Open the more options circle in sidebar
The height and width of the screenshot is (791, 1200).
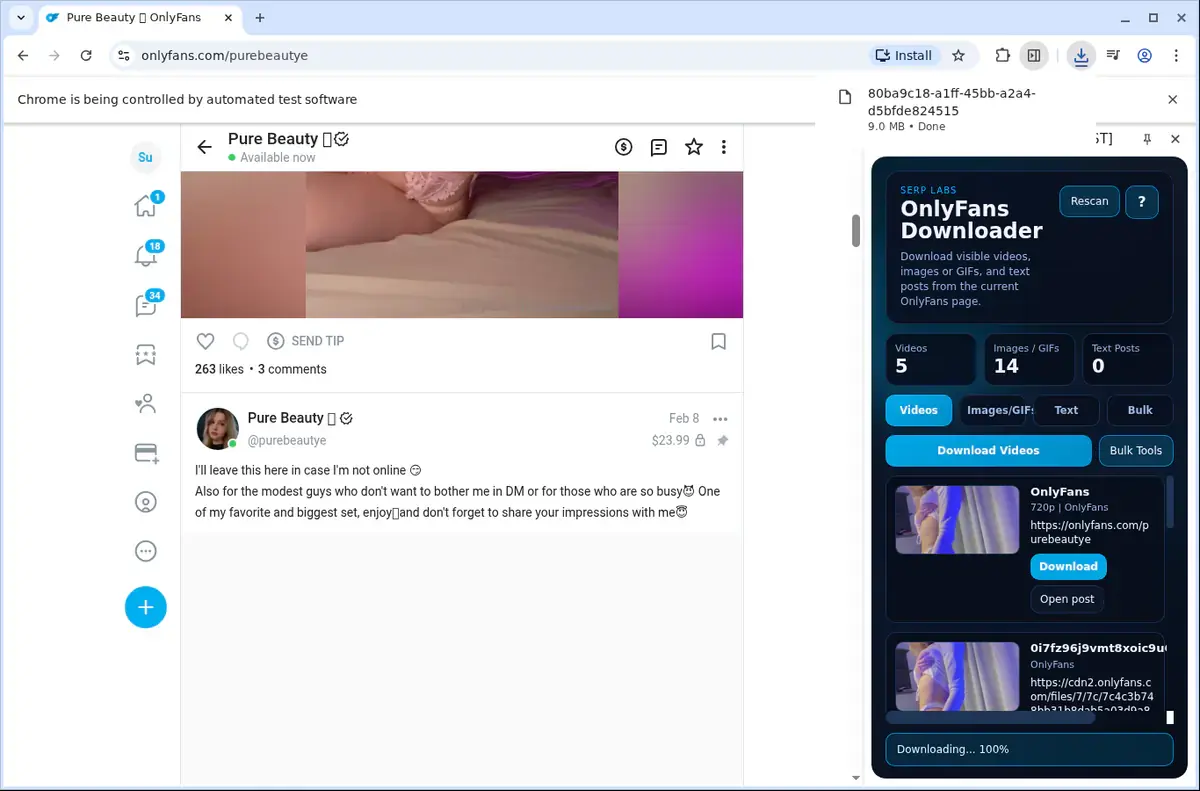point(146,551)
